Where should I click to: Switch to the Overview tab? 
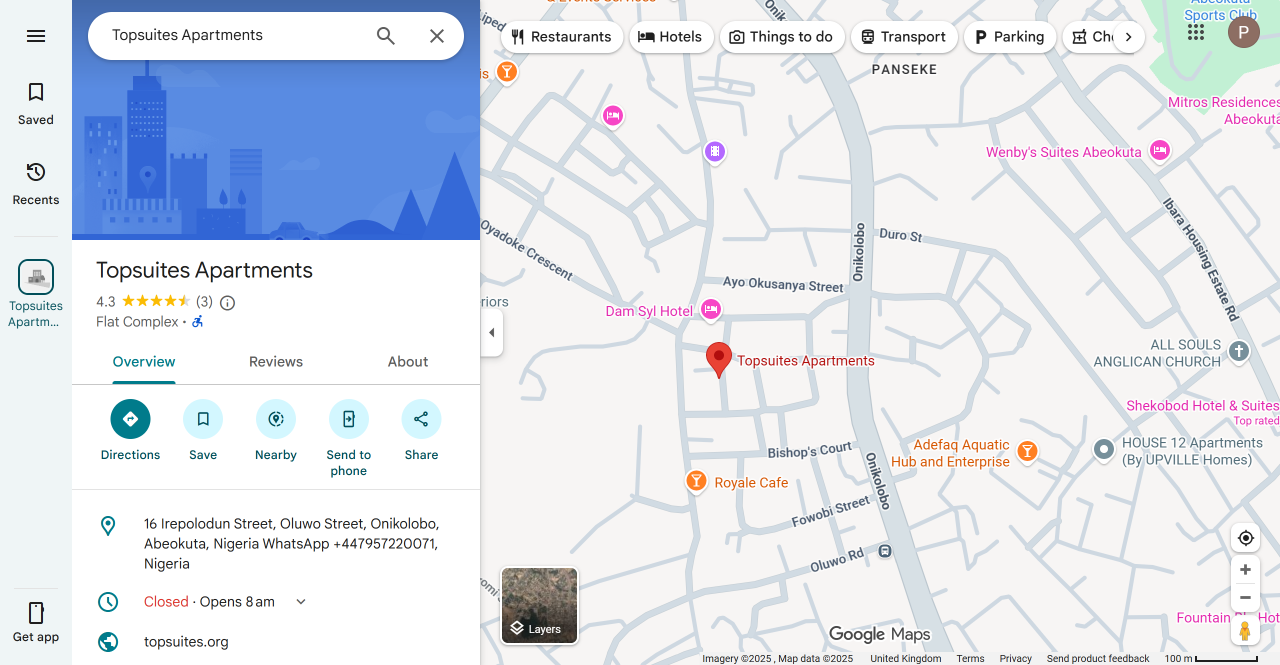pos(144,362)
